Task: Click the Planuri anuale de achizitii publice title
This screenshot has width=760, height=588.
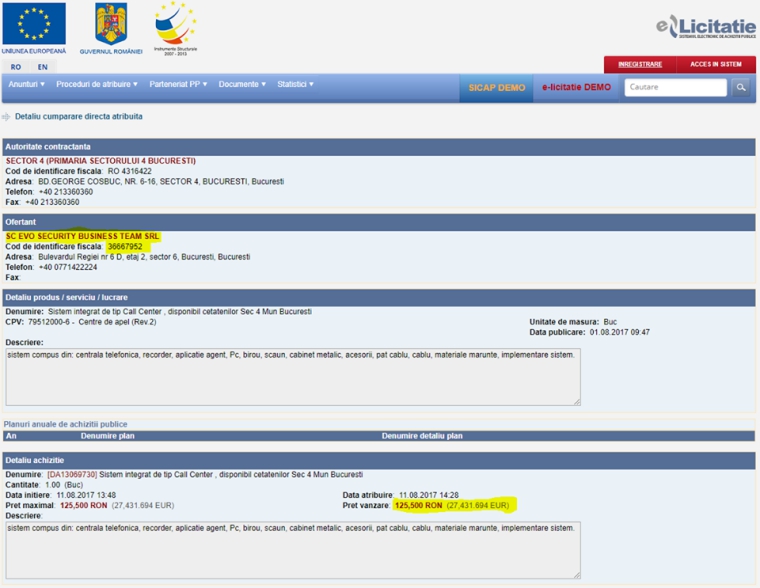Action: (x=65, y=424)
